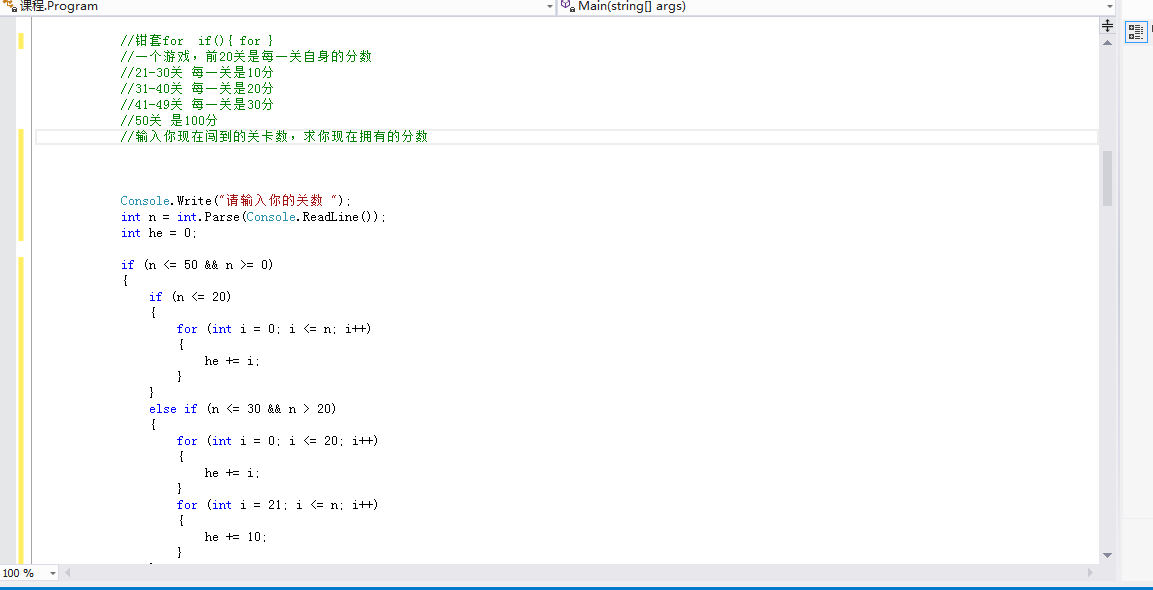Click the horizontal scrollbar right arrow
Screen dimensions: 1153x590
pos(1090,572)
